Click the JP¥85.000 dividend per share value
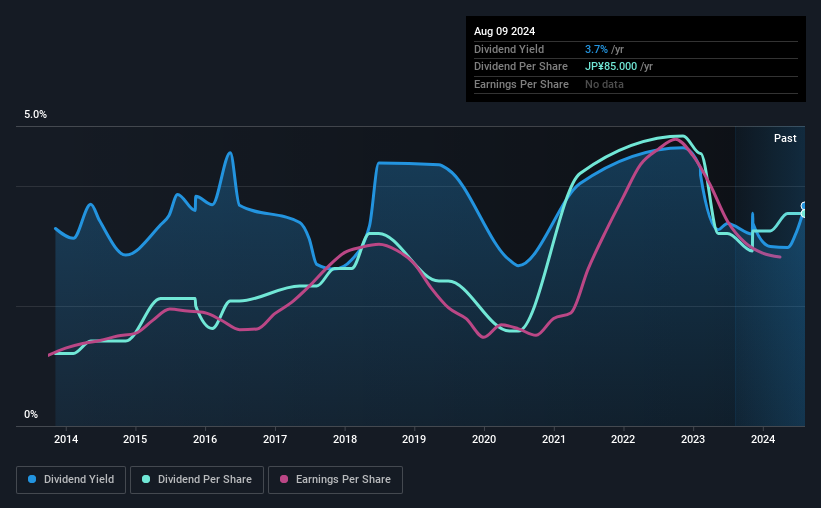Screen dimensions: 821x508 coord(611,67)
